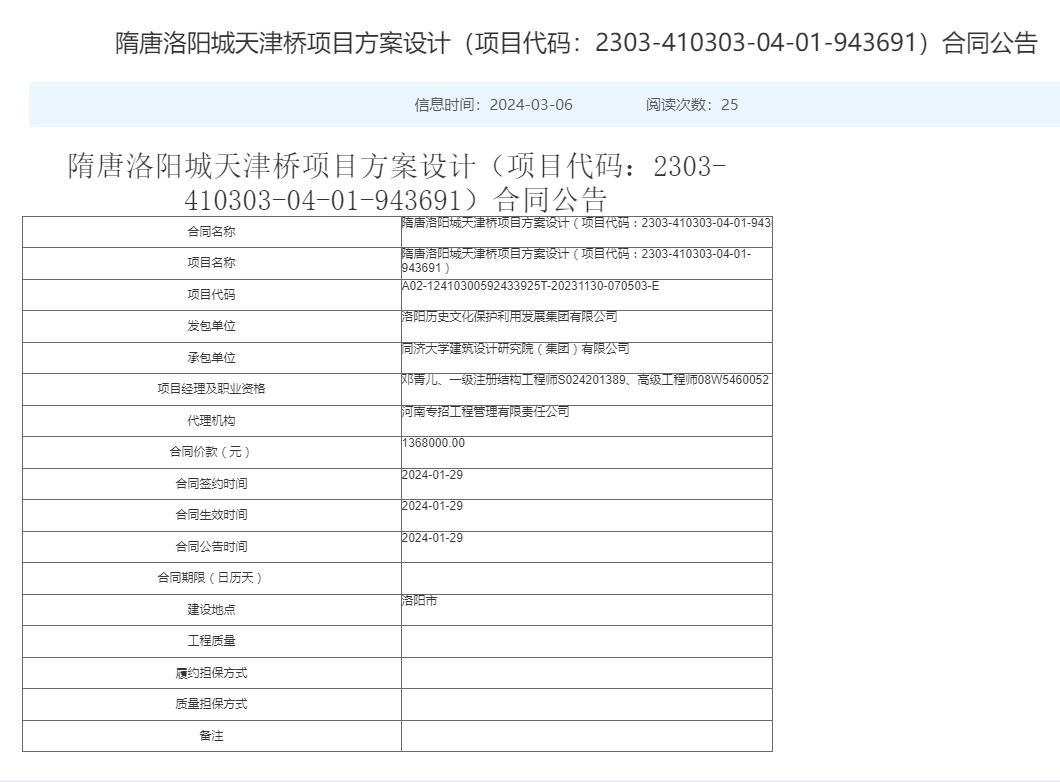Click the 邓青儿 project manager value
Image resolution: width=1060 pixels, height=782 pixels.
click(x=585, y=380)
